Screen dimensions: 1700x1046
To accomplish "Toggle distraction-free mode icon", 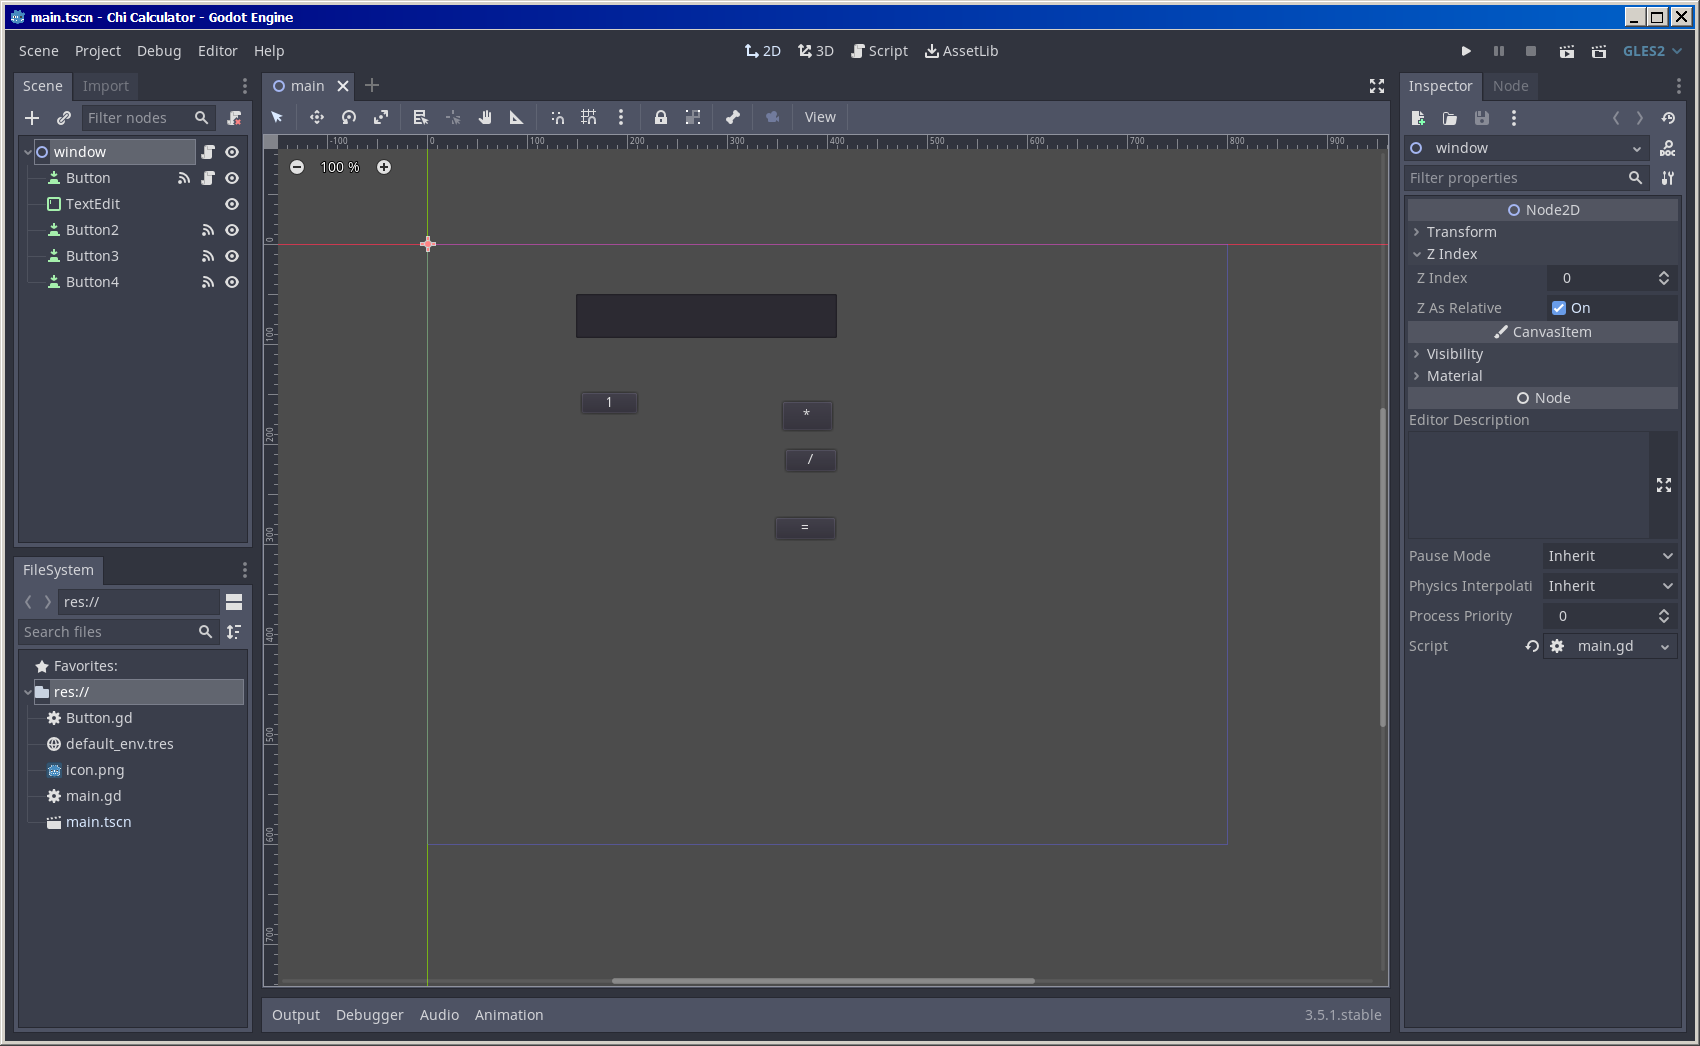I will pos(1377,86).
